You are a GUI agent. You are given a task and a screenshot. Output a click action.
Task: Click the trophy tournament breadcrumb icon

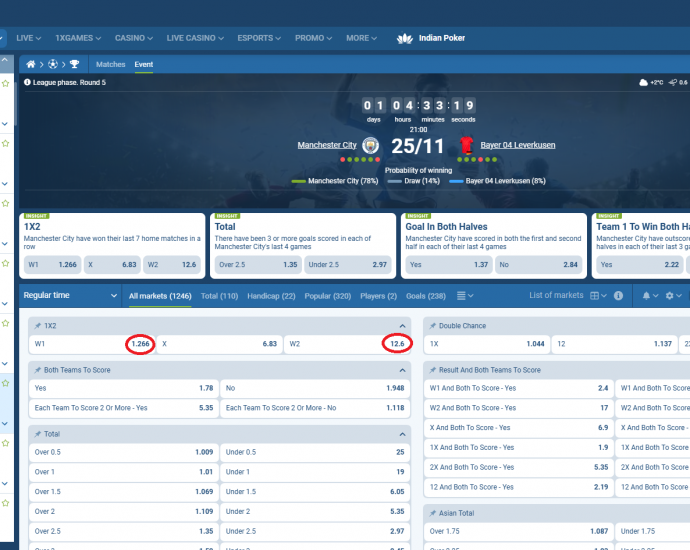pos(74,64)
